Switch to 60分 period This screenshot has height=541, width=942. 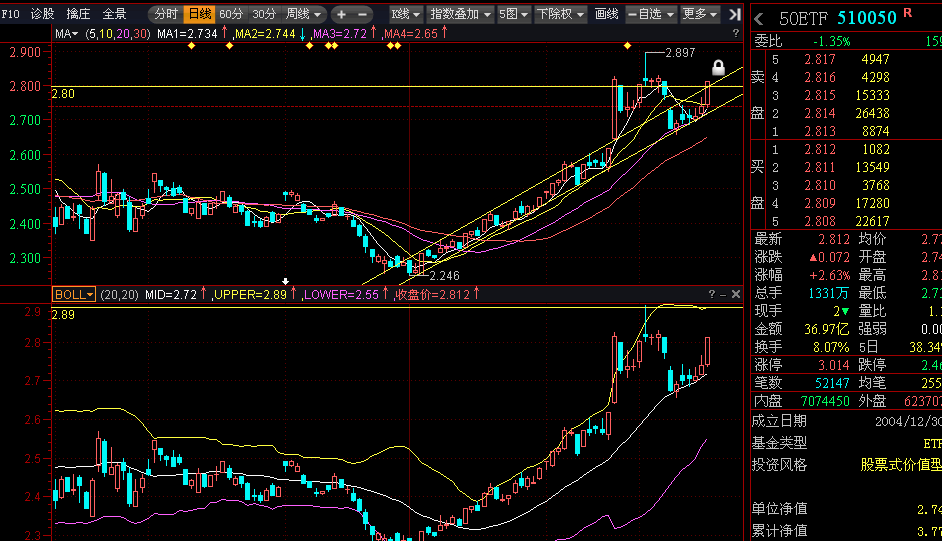click(x=231, y=14)
